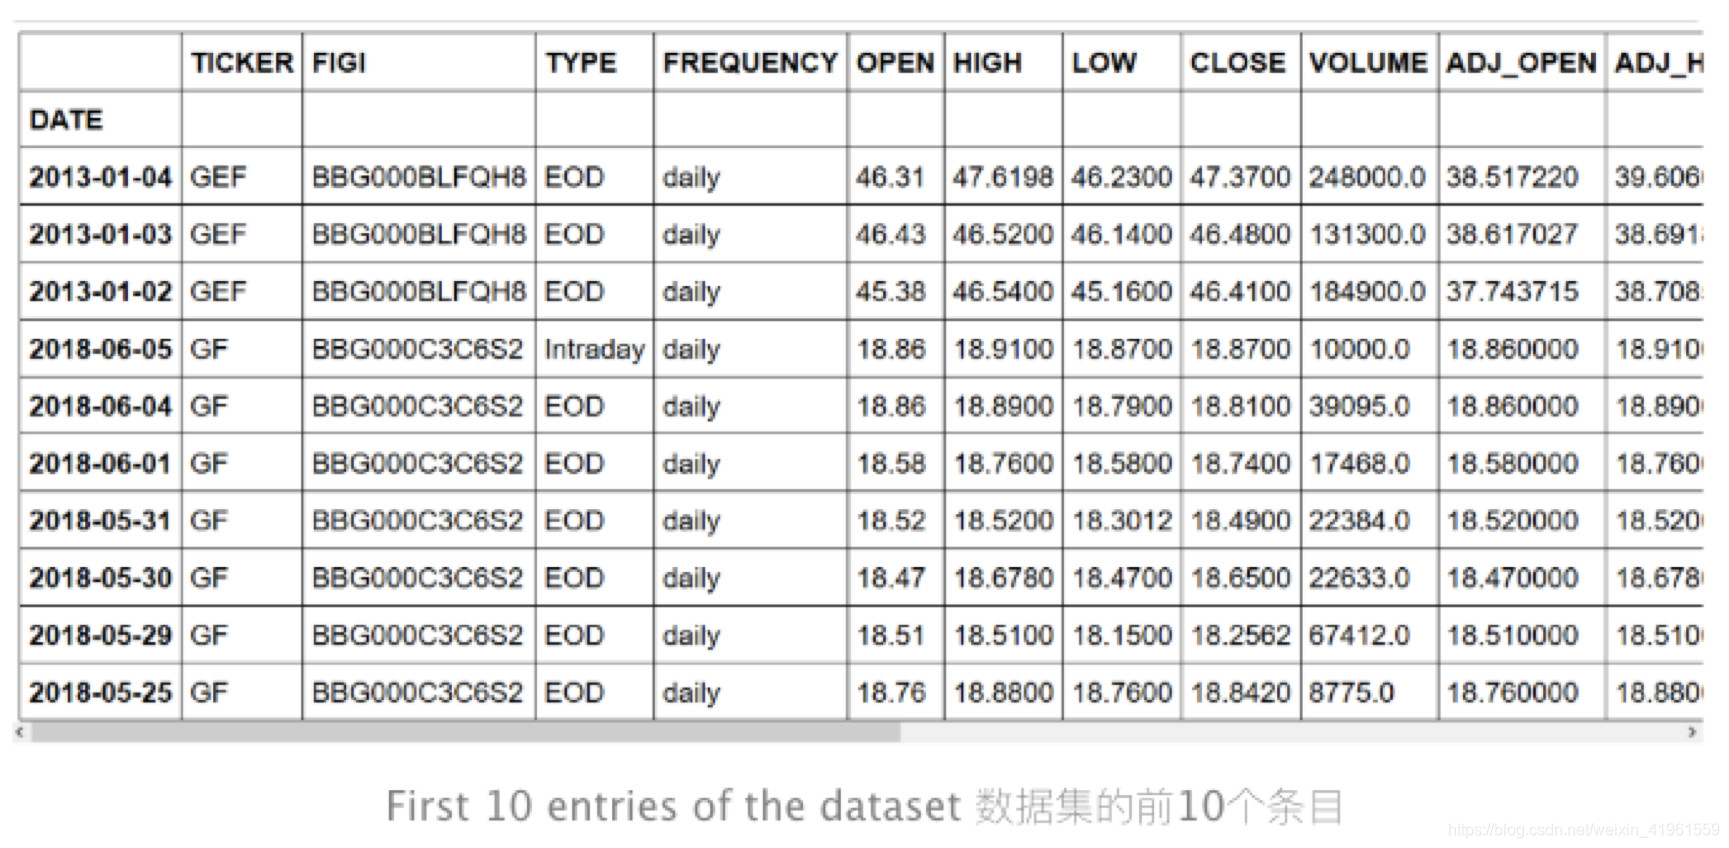Click open value 45.38
Screen dimensions: 1729x848
pos(890,291)
